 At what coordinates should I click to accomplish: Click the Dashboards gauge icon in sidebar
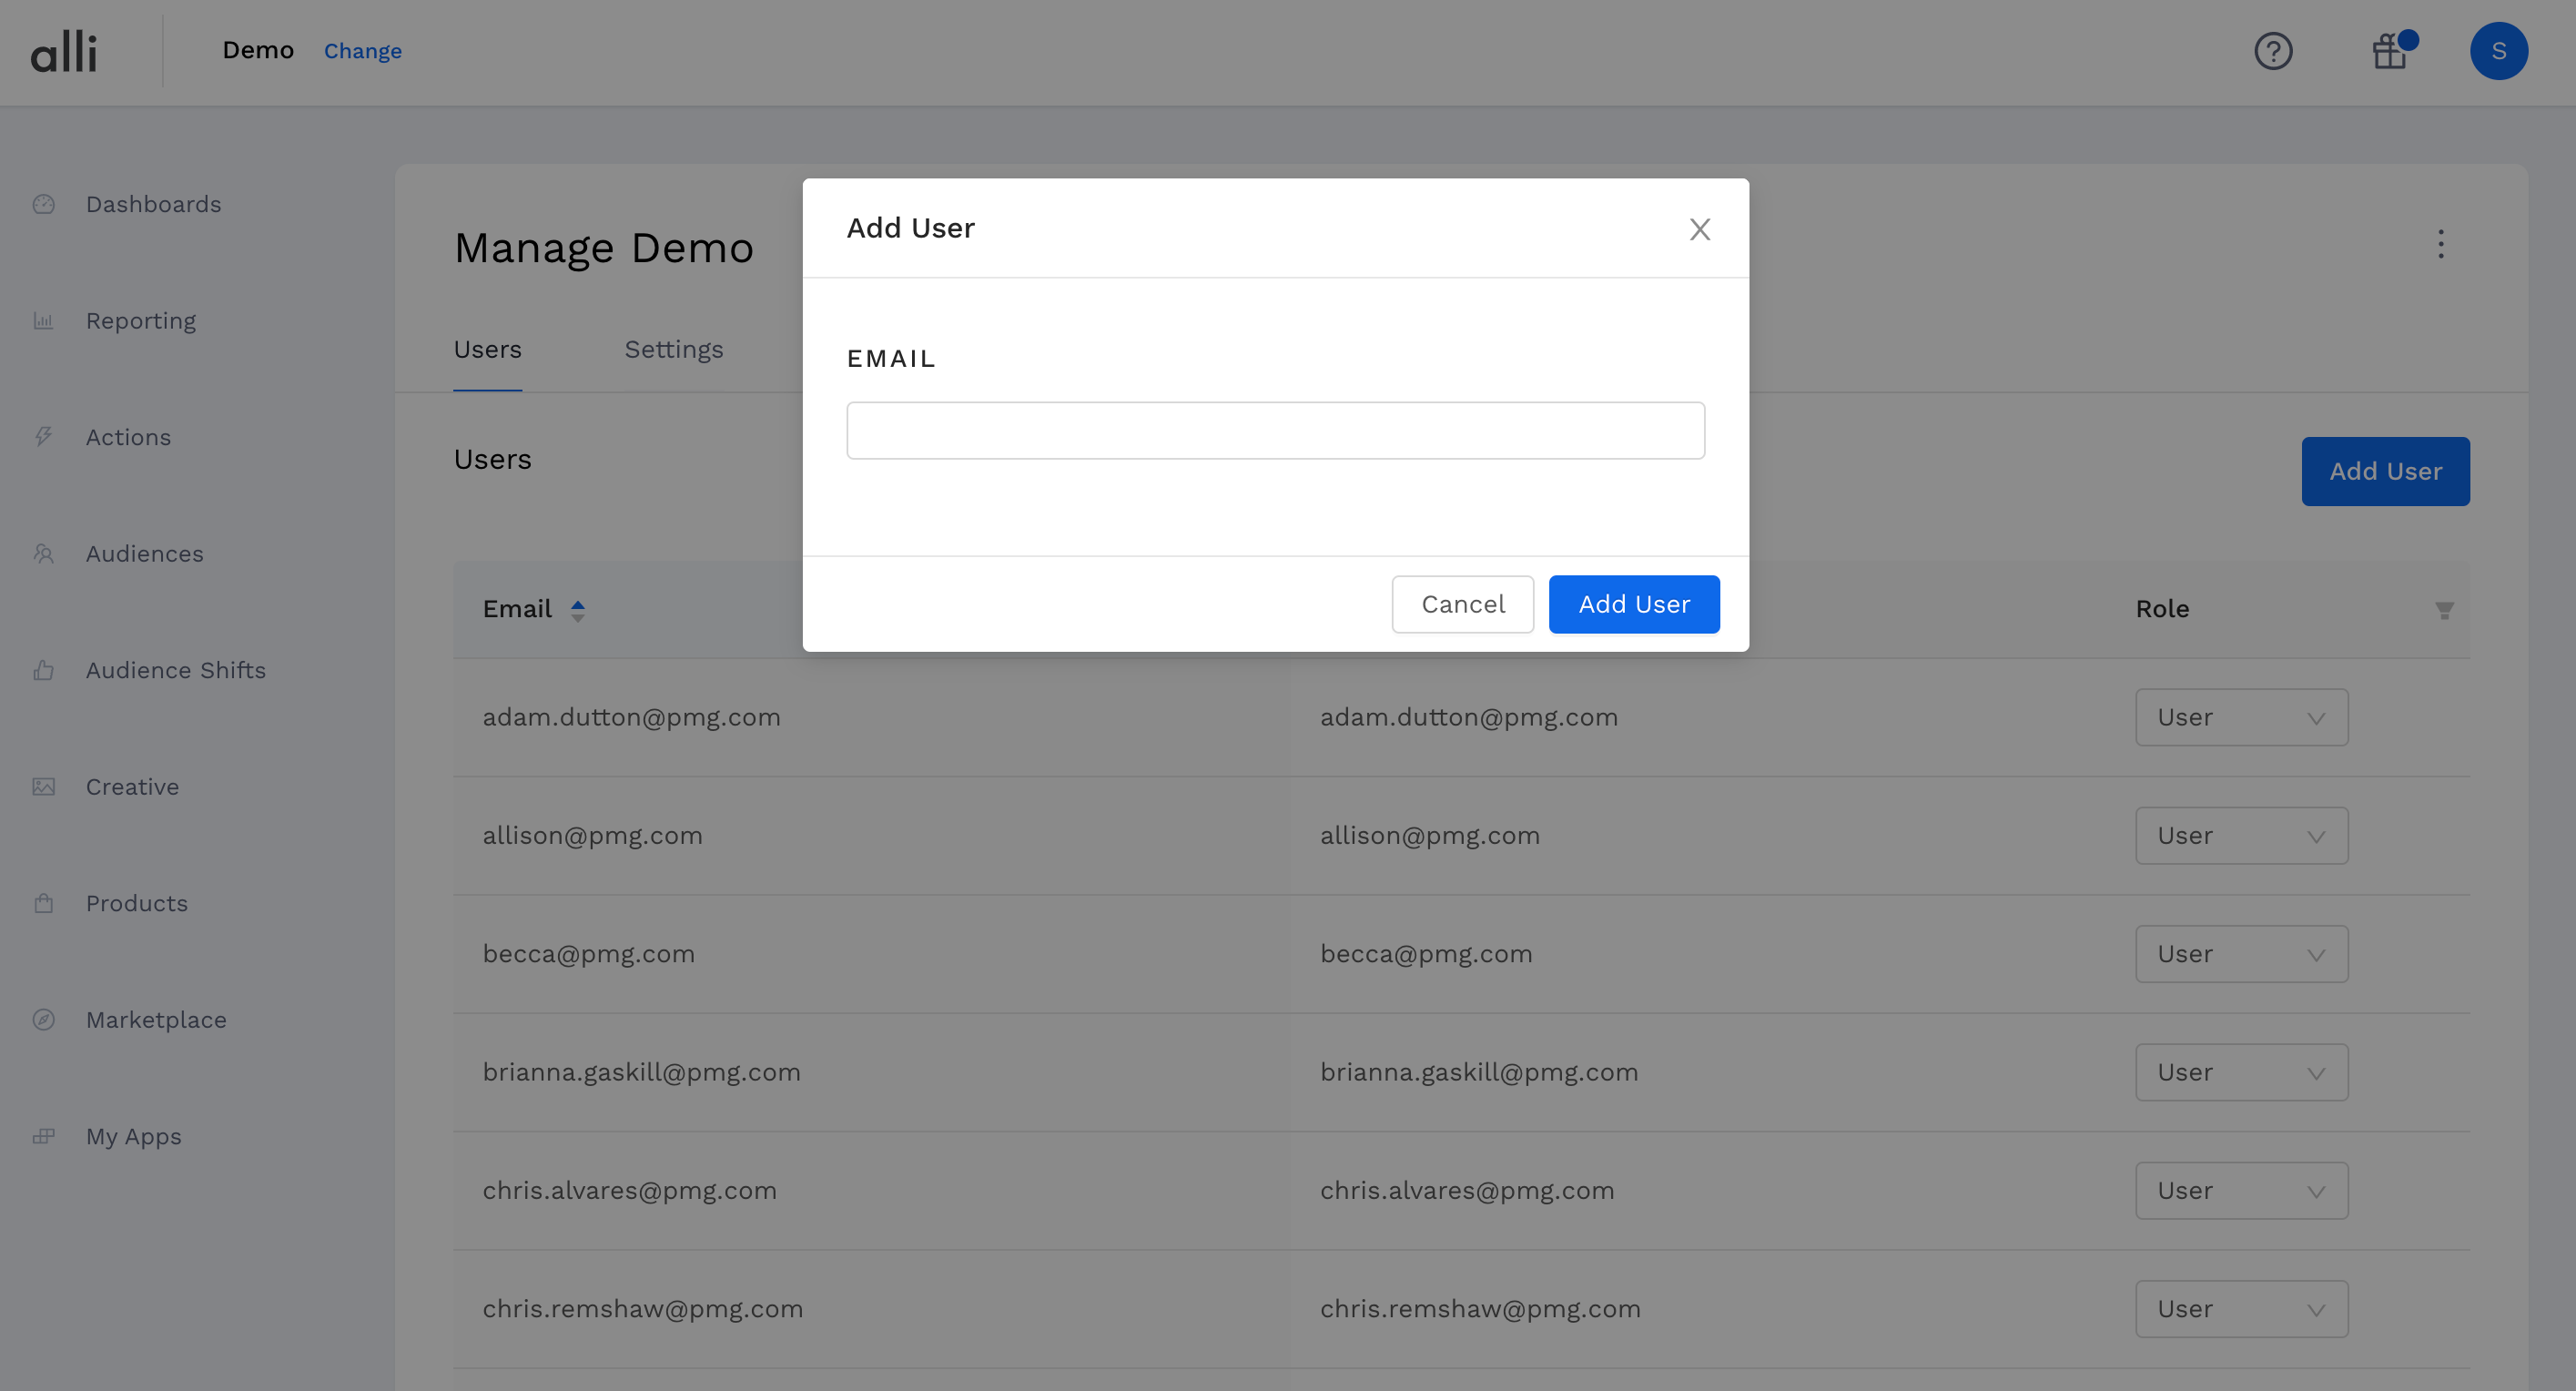coord(43,204)
